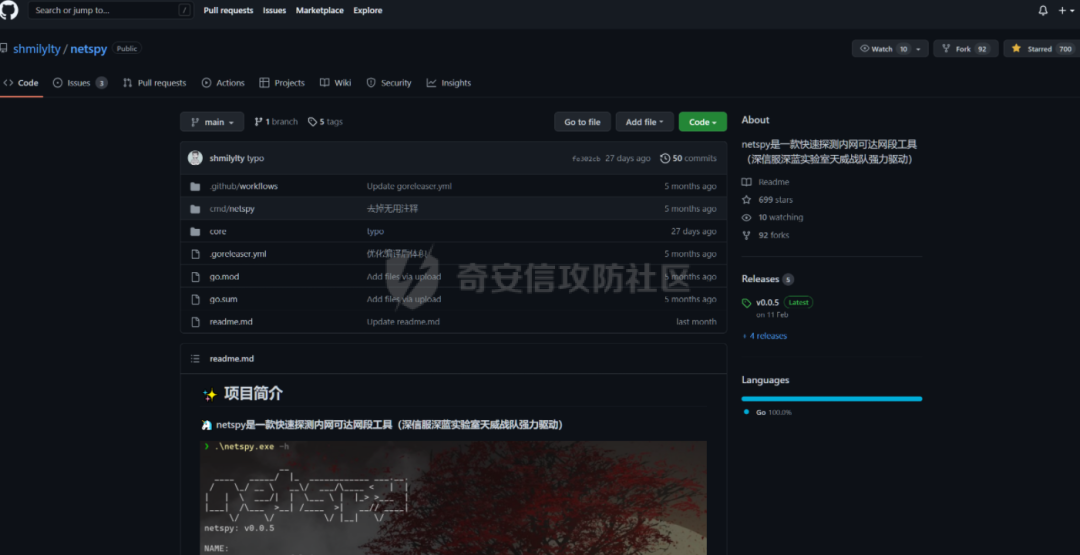Show the + 4 releases link

tap(765, 336)
